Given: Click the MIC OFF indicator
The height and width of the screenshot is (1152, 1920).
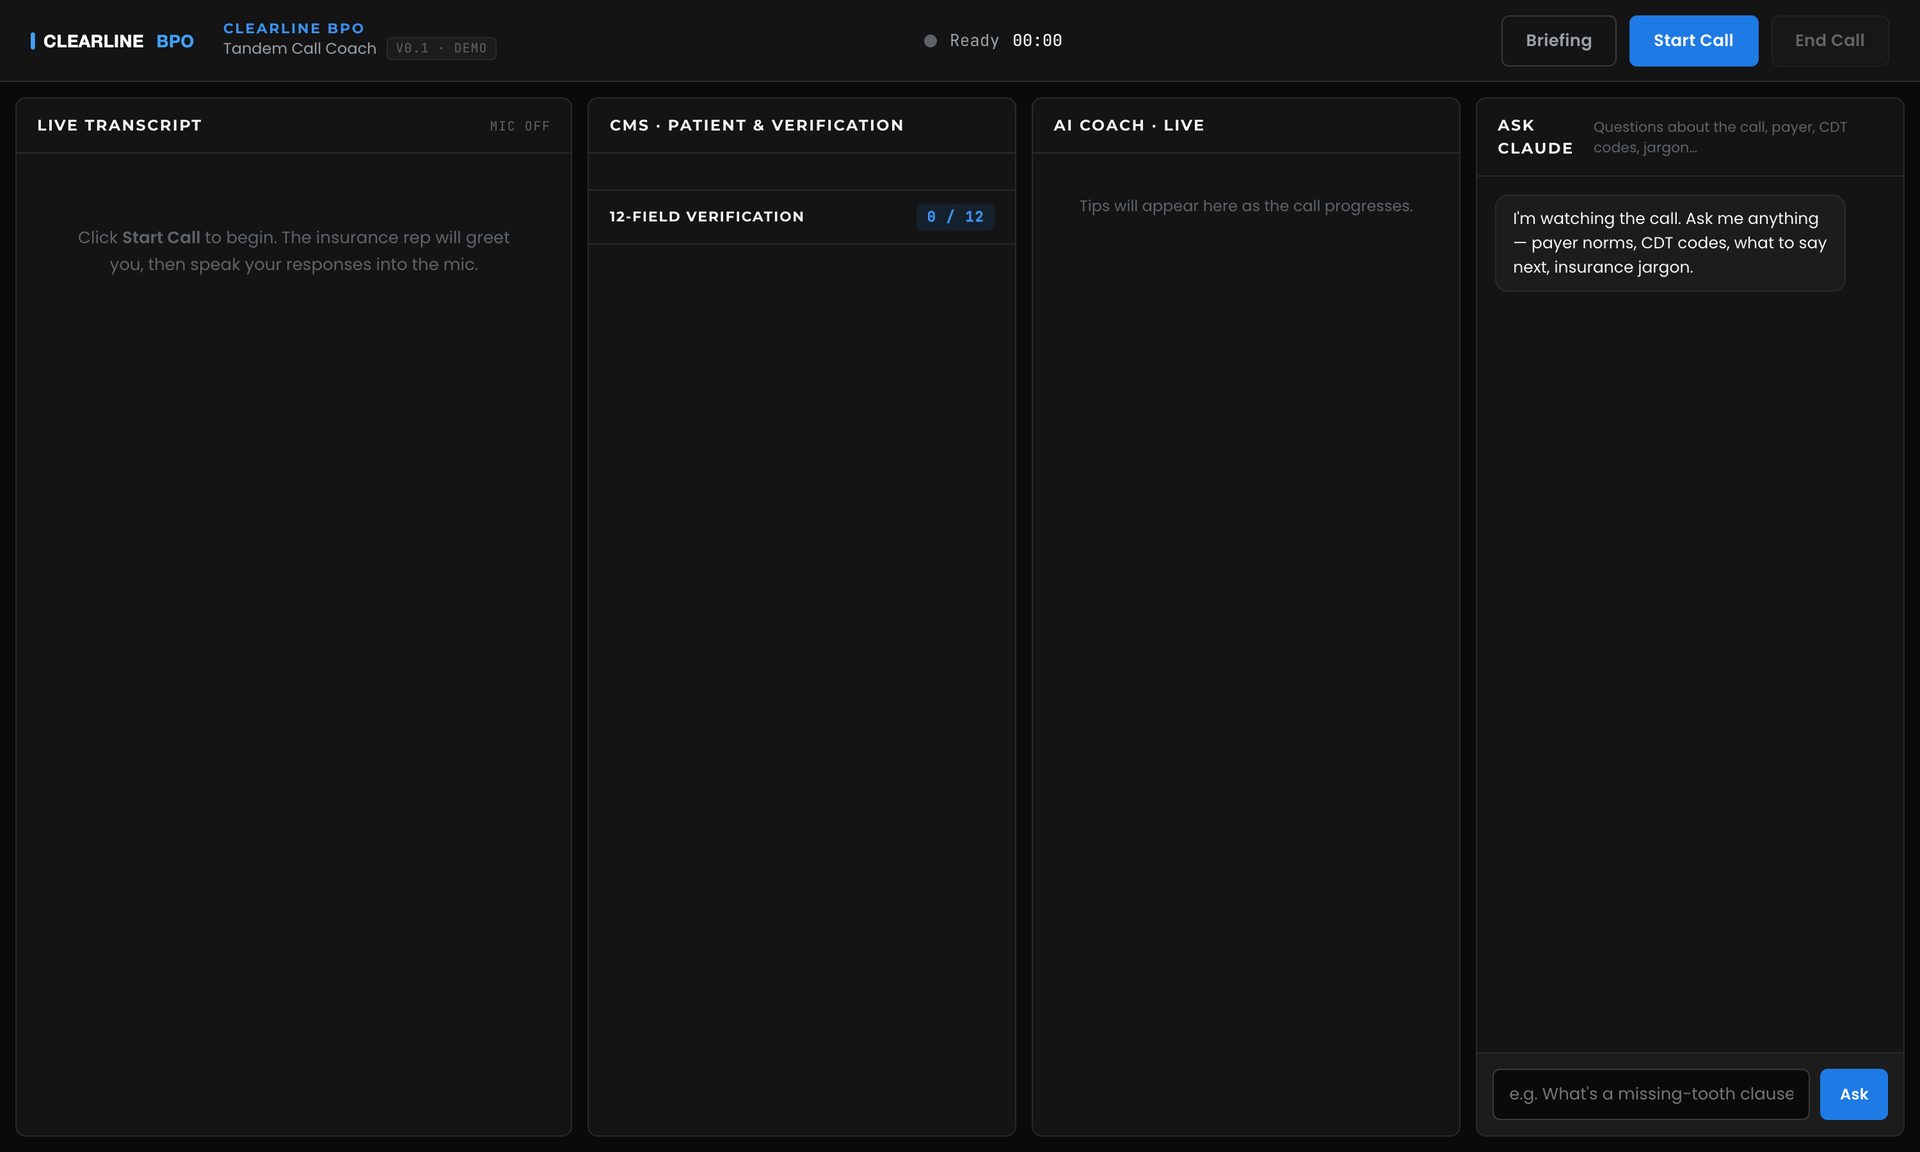Looking at the screenshot, I should pyautogui.click(x=519, y=126).
